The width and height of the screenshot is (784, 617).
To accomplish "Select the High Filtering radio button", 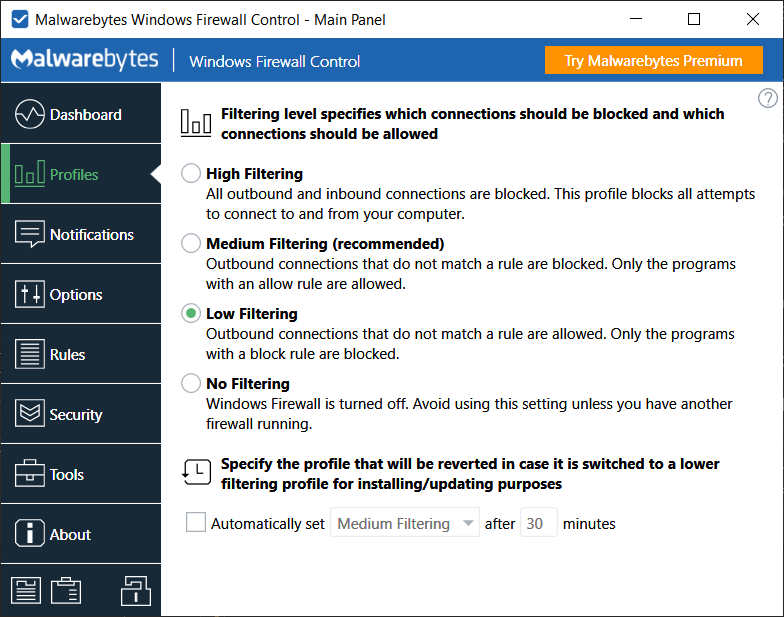I will [x=191, y=174].
